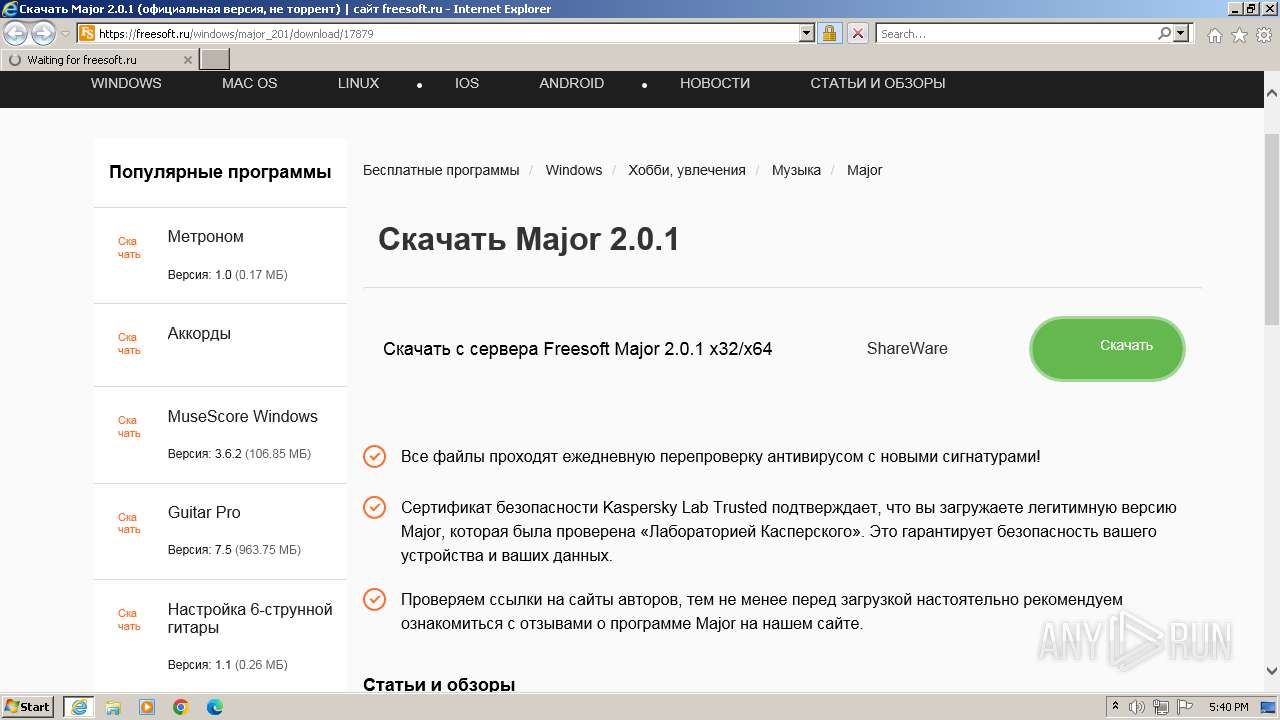Open the ANDROID site menu
The height and width of the screenshot is (720, 1280).
point(571,83)
